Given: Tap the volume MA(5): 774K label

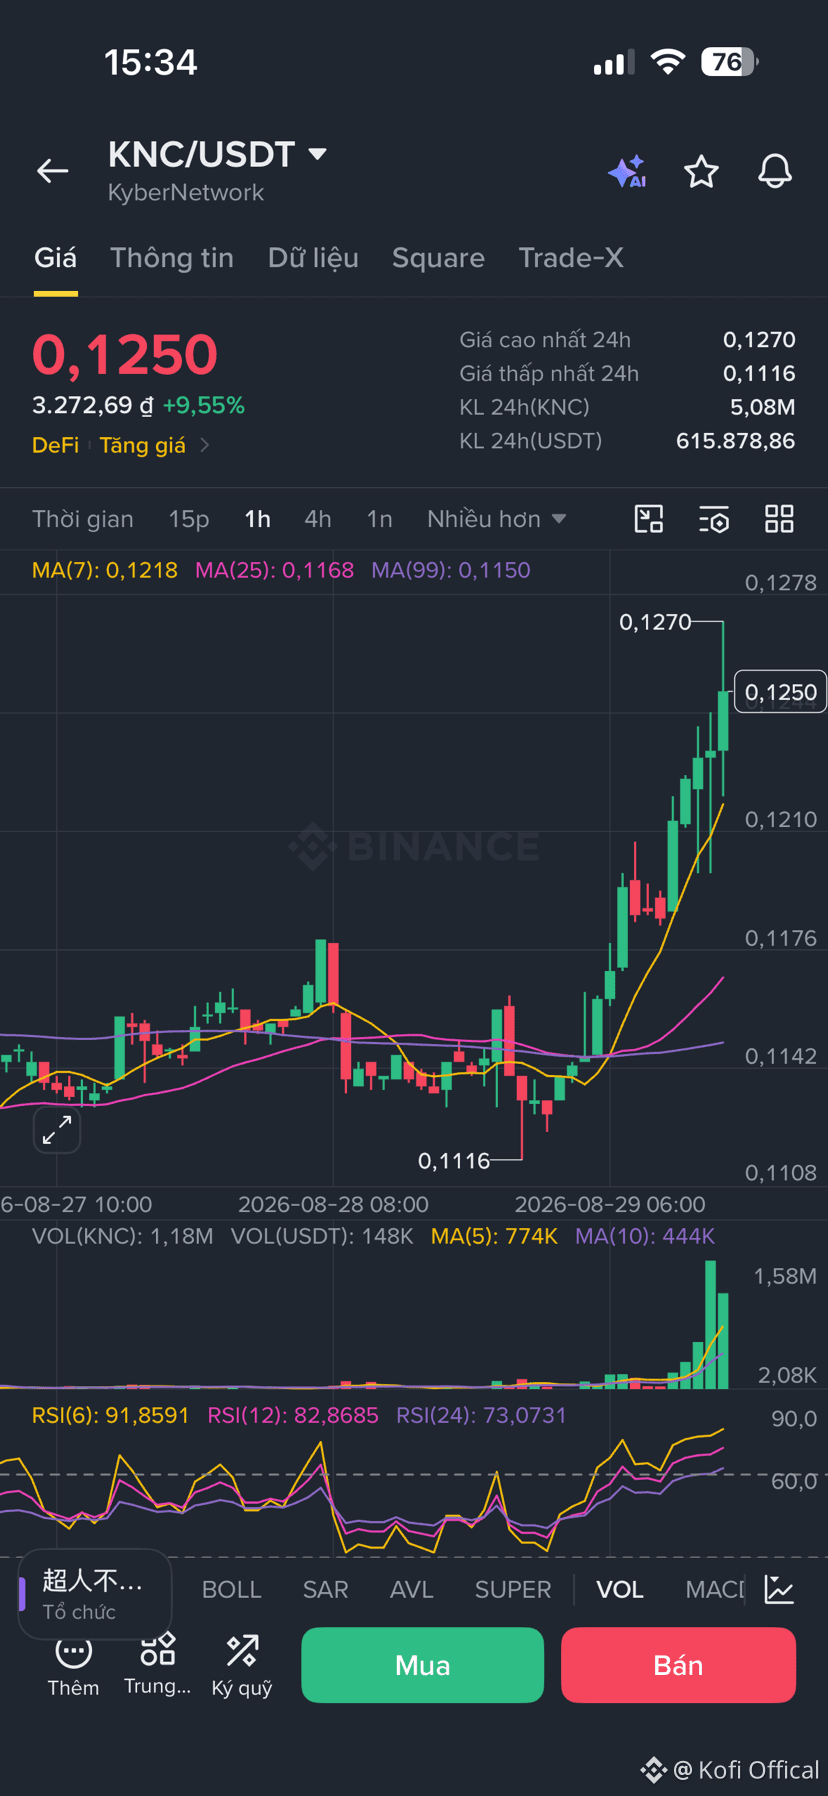Looking at the screenshot, I should [494, 1236].
